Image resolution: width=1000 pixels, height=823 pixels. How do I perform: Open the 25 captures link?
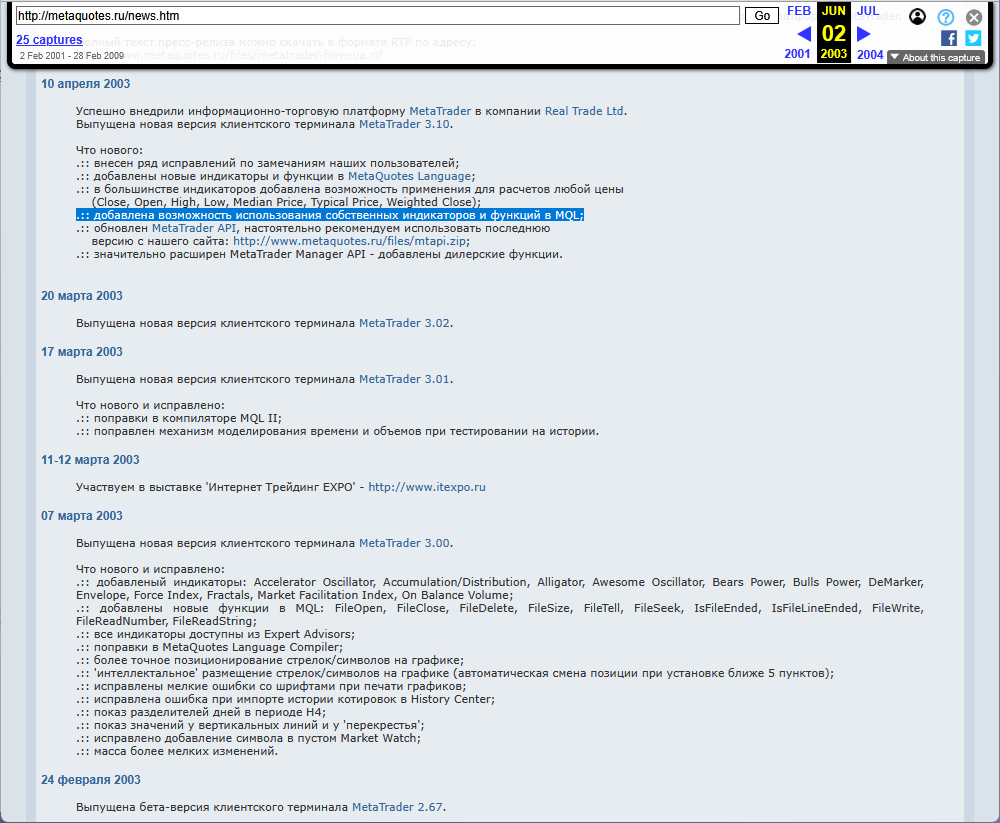(49, 40)
